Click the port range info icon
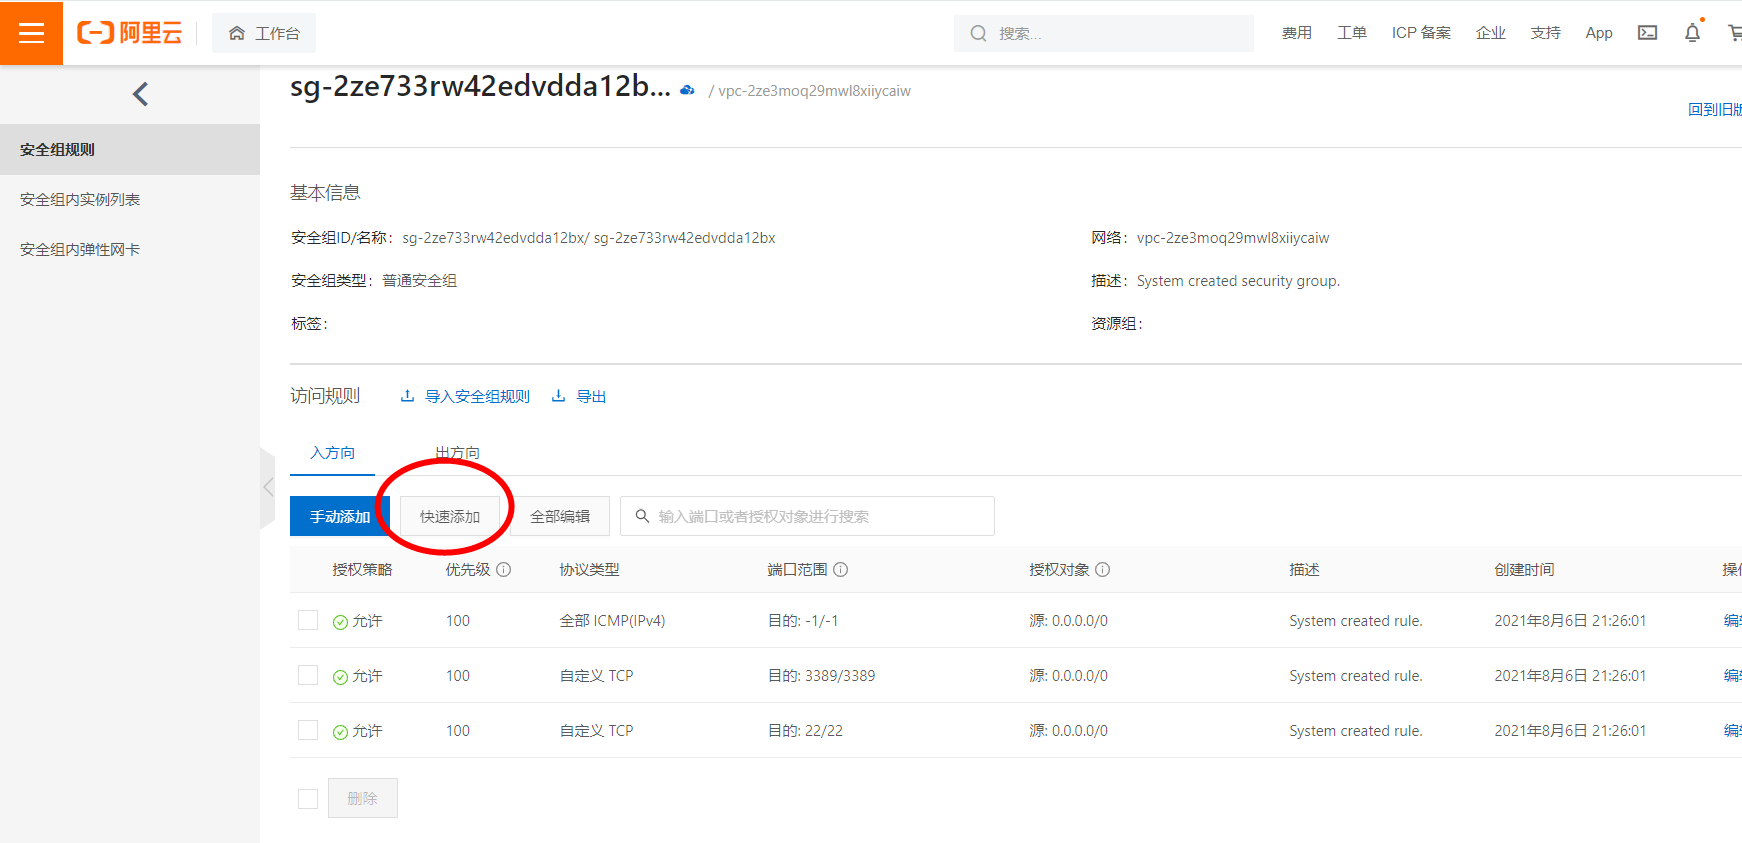This screenshot has height=843, width=1742. (841, 570)
